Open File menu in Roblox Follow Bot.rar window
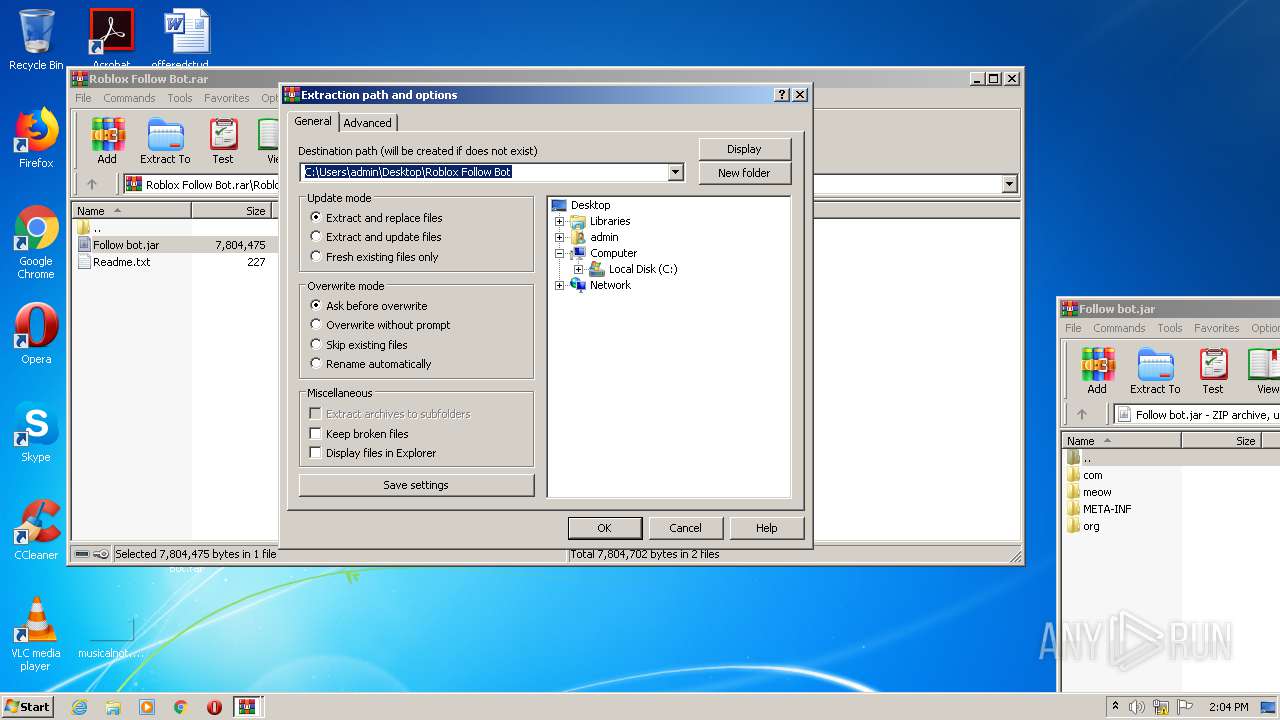 (83, 98)
